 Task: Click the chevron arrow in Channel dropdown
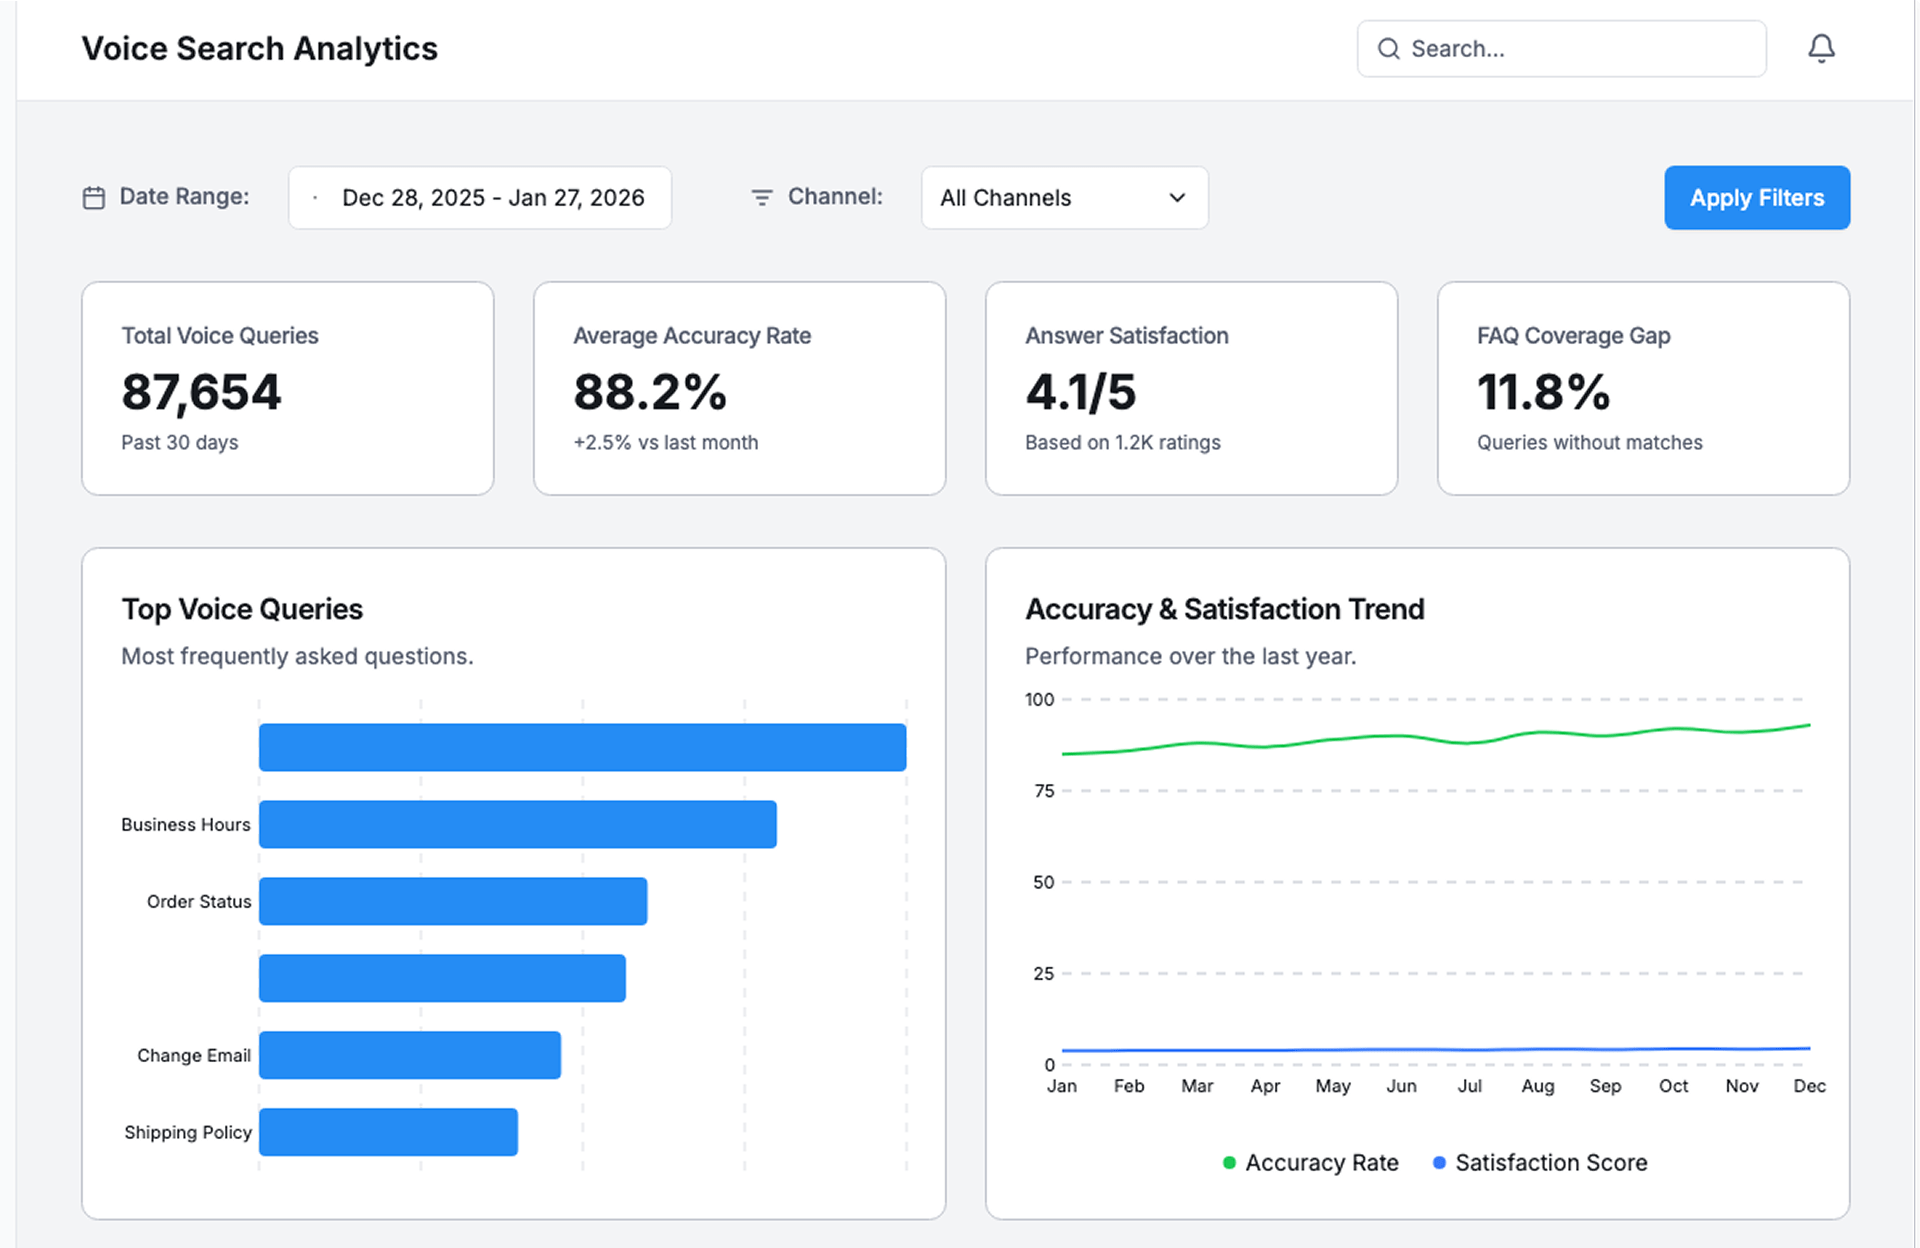pyautogui.click(x=1177, y=198)
